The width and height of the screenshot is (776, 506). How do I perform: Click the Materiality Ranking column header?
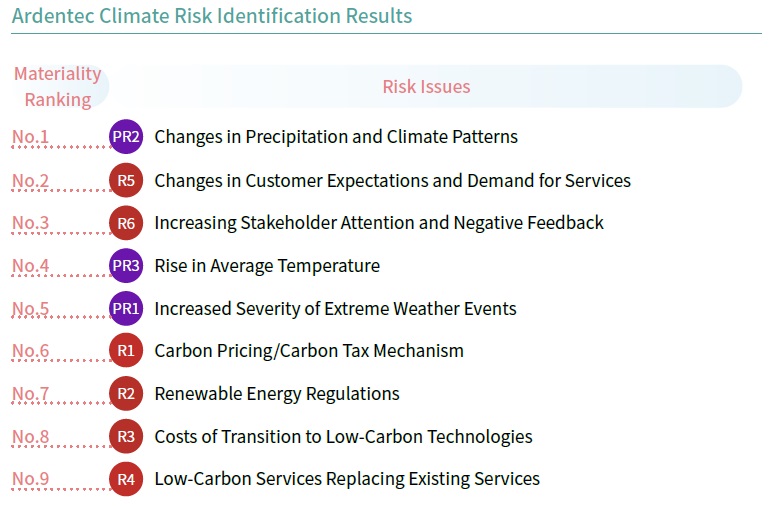click(58, 87)
